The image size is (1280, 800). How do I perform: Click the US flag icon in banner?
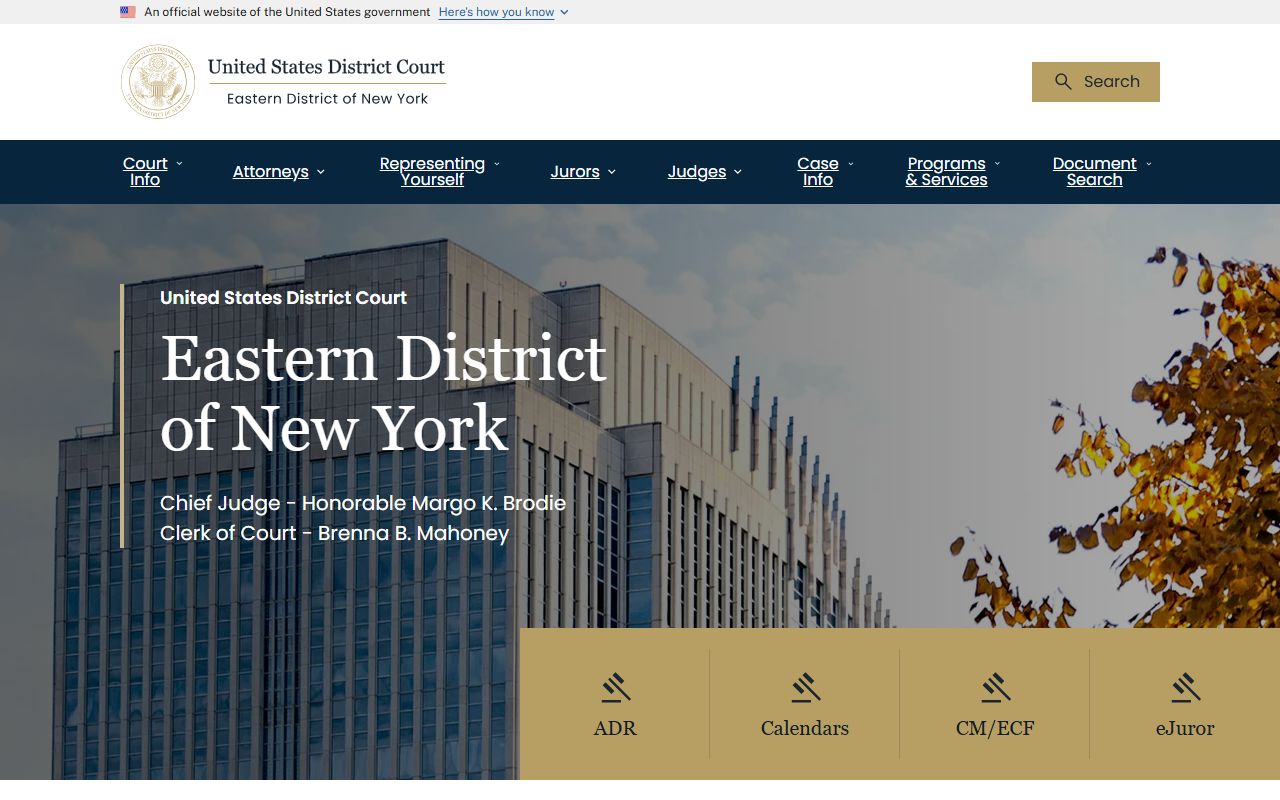[x=128, y=12]
